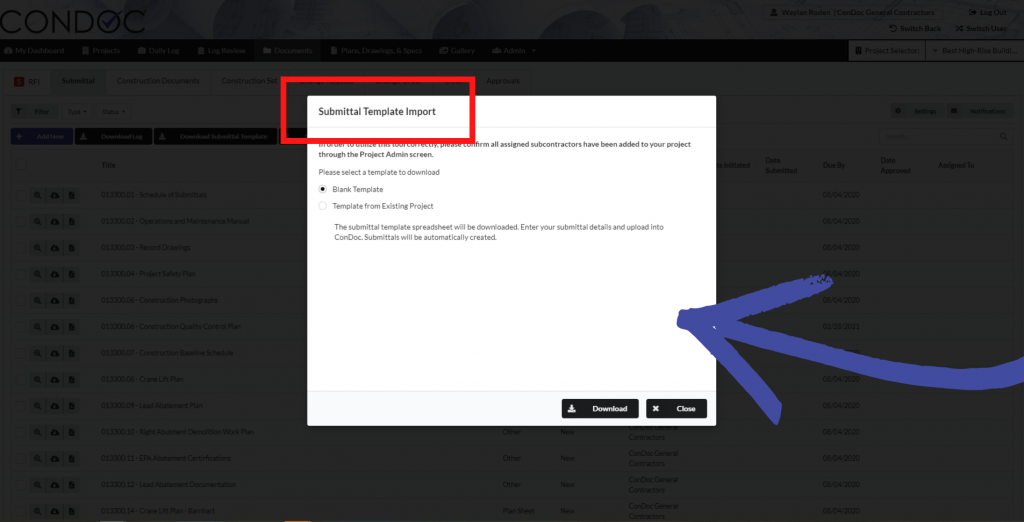Click the user profile icon beside Waylan Roden

coord(775,12)
